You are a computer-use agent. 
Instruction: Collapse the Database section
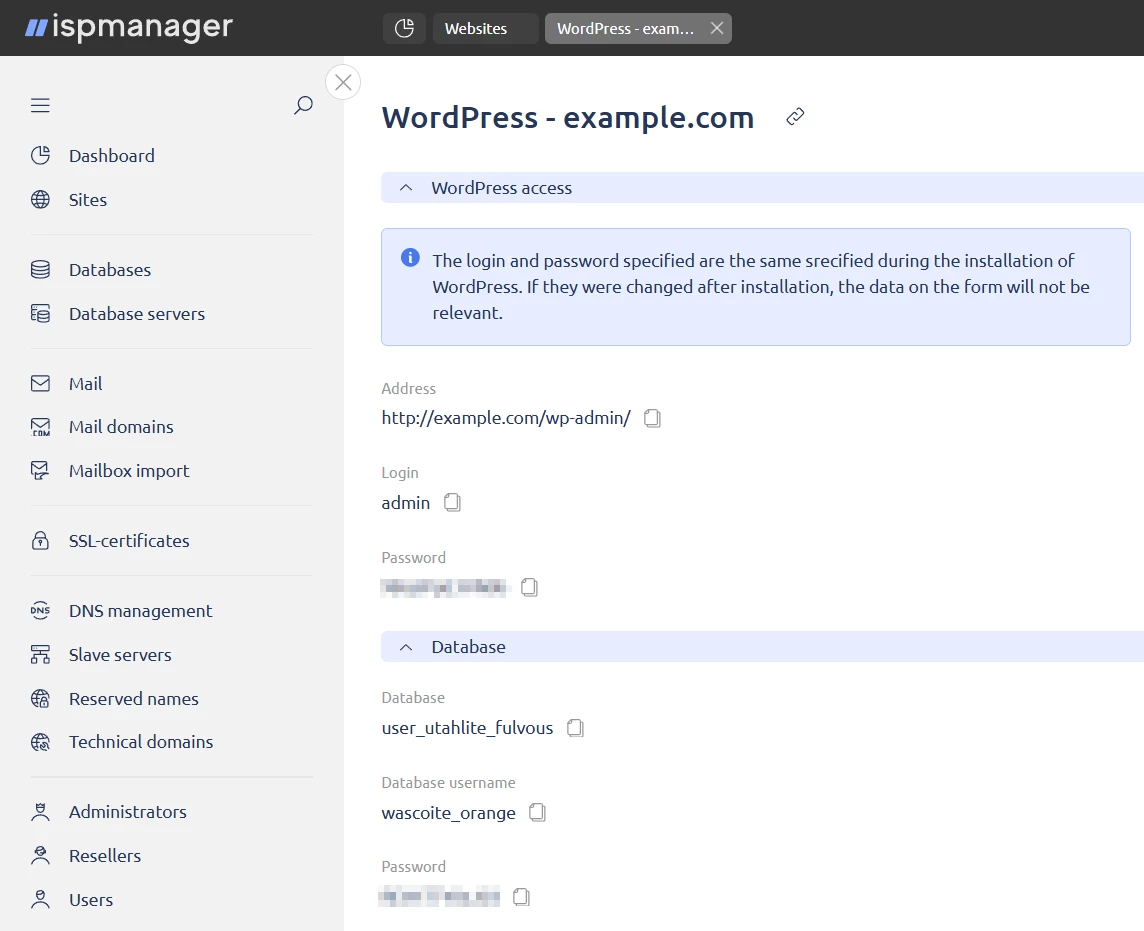coord(406,647)
